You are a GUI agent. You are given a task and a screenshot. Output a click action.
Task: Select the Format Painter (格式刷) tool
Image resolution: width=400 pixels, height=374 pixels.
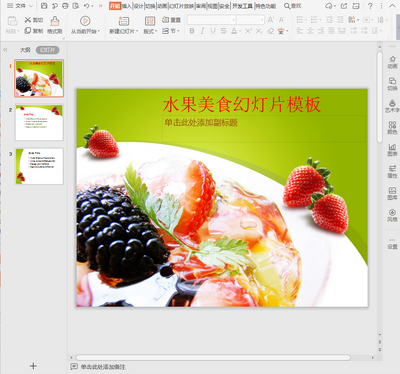pos(55,25)
